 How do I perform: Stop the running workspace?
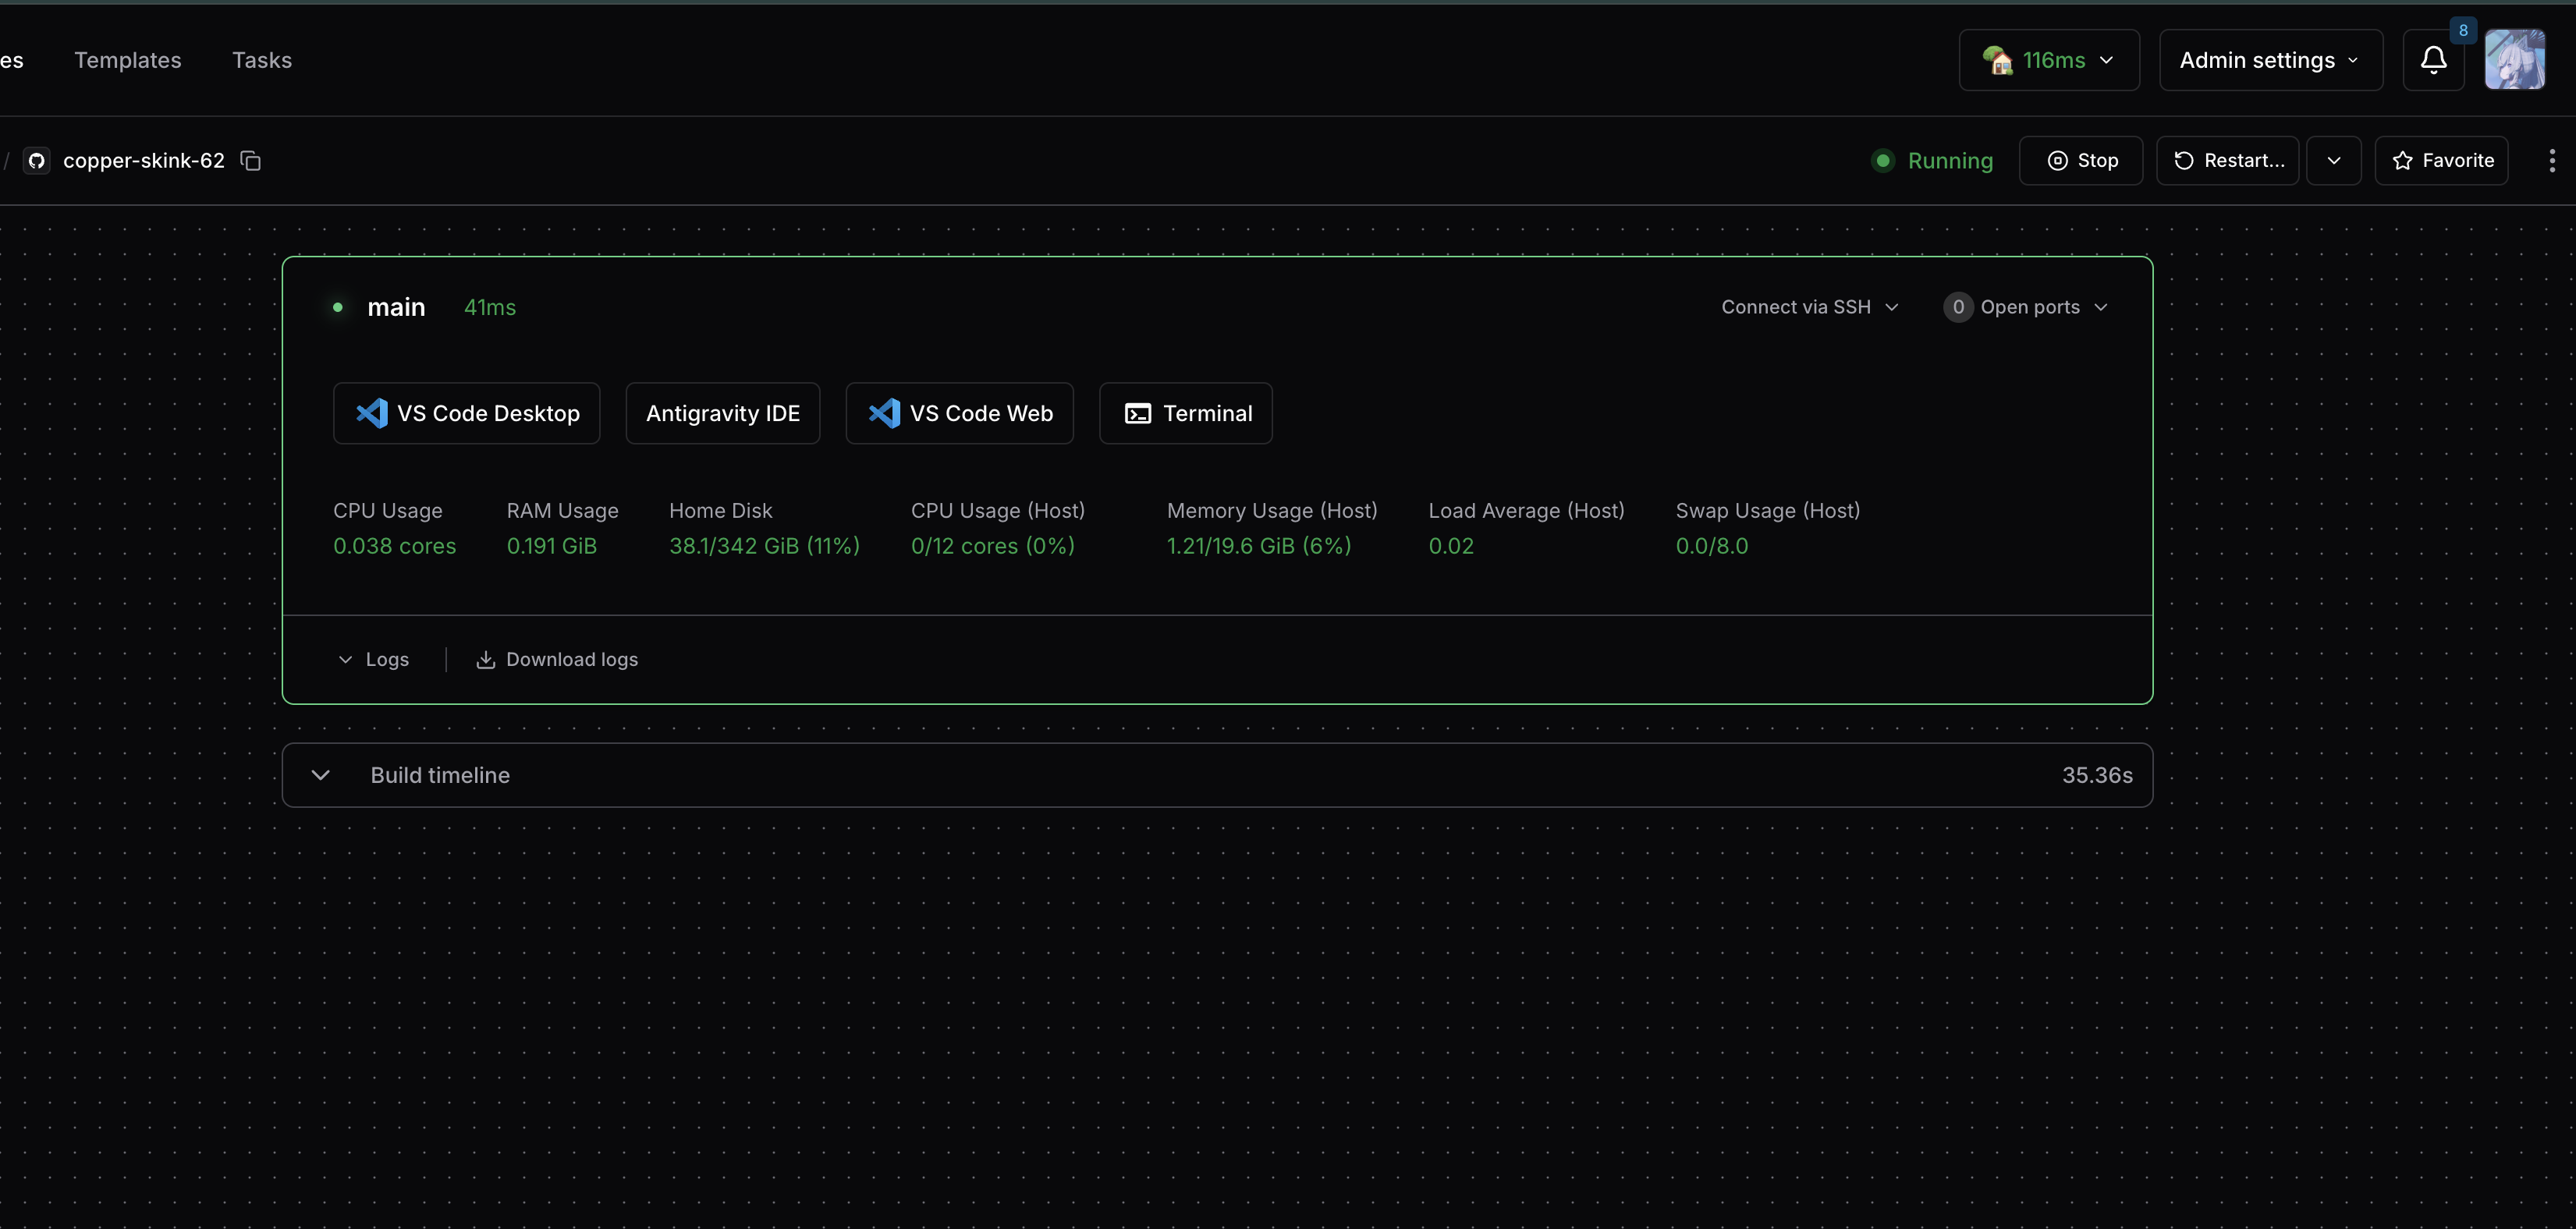tap(2081, 161)
